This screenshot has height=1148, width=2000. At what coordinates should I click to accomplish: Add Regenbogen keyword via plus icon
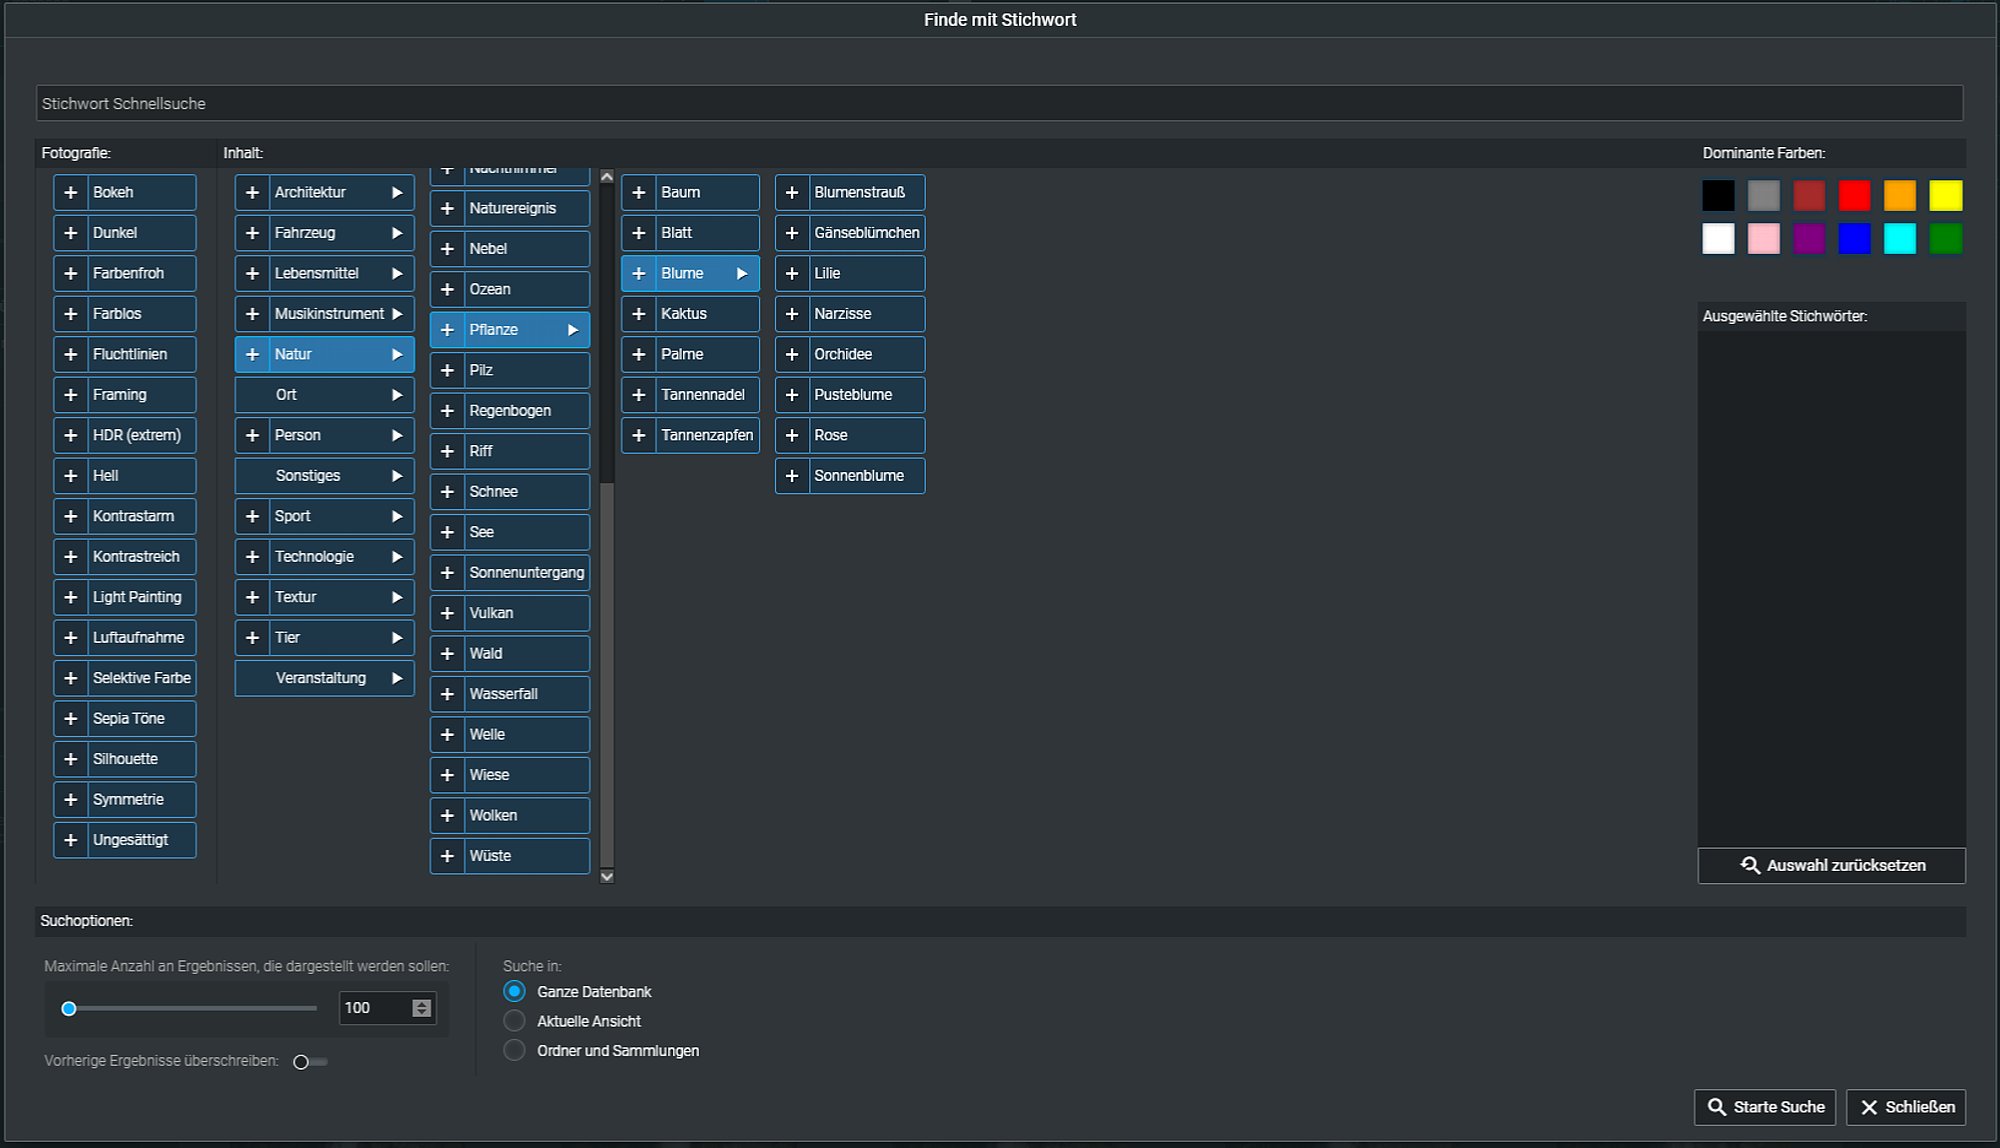448,411
